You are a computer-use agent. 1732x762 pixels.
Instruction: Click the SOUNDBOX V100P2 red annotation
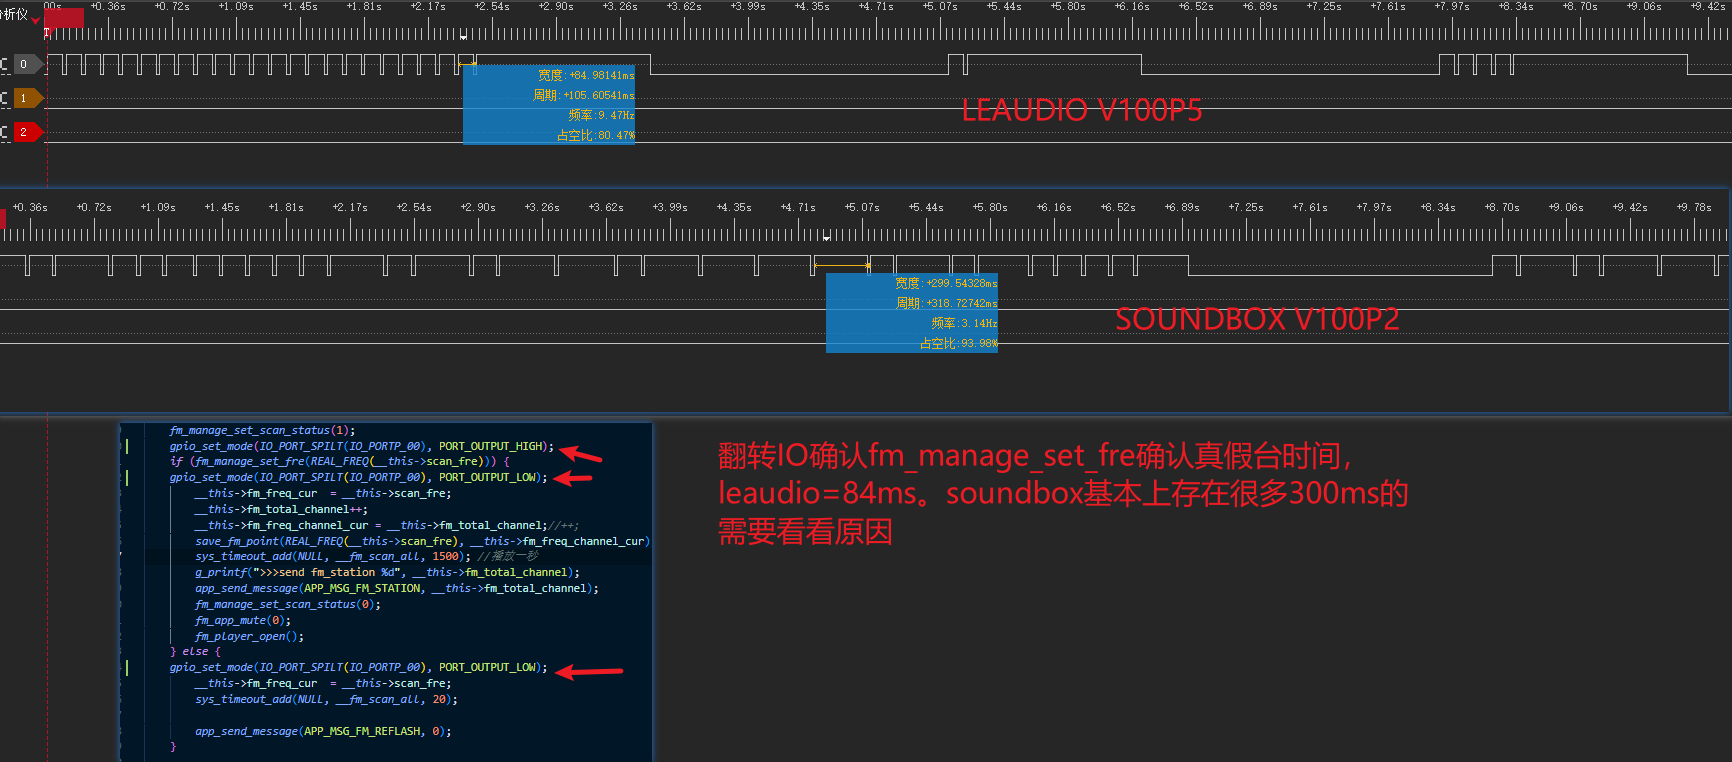[1257, 319]
